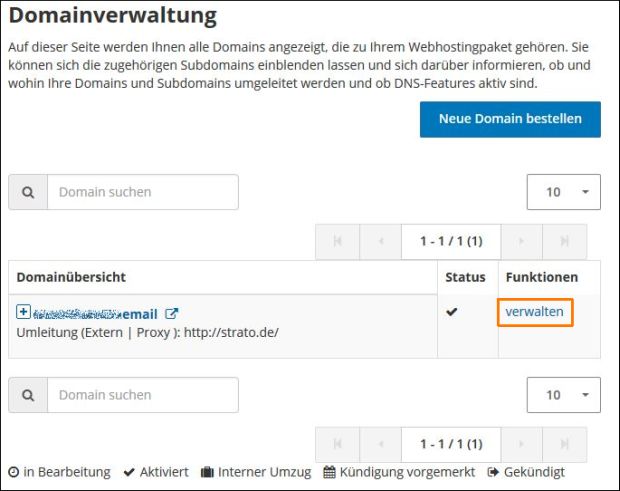Go to first page in upper pagination
Image resolution: width=620 pixels, height=491 pixels.
[x=337, y=241]
